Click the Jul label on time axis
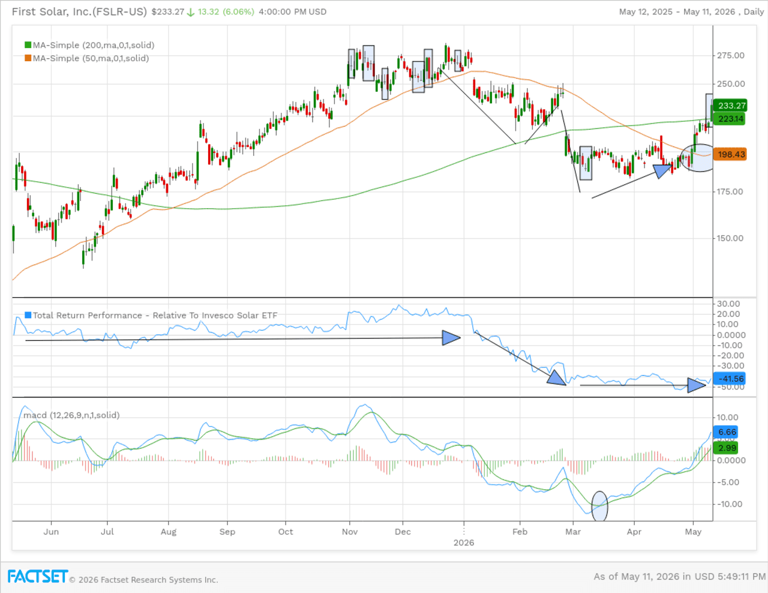 [107, 532]
